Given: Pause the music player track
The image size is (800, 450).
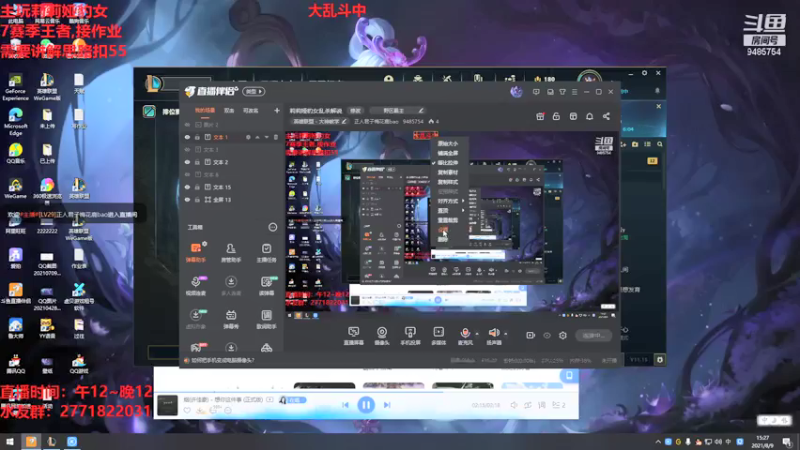Looking at the screenshot, I should [366, 405].
